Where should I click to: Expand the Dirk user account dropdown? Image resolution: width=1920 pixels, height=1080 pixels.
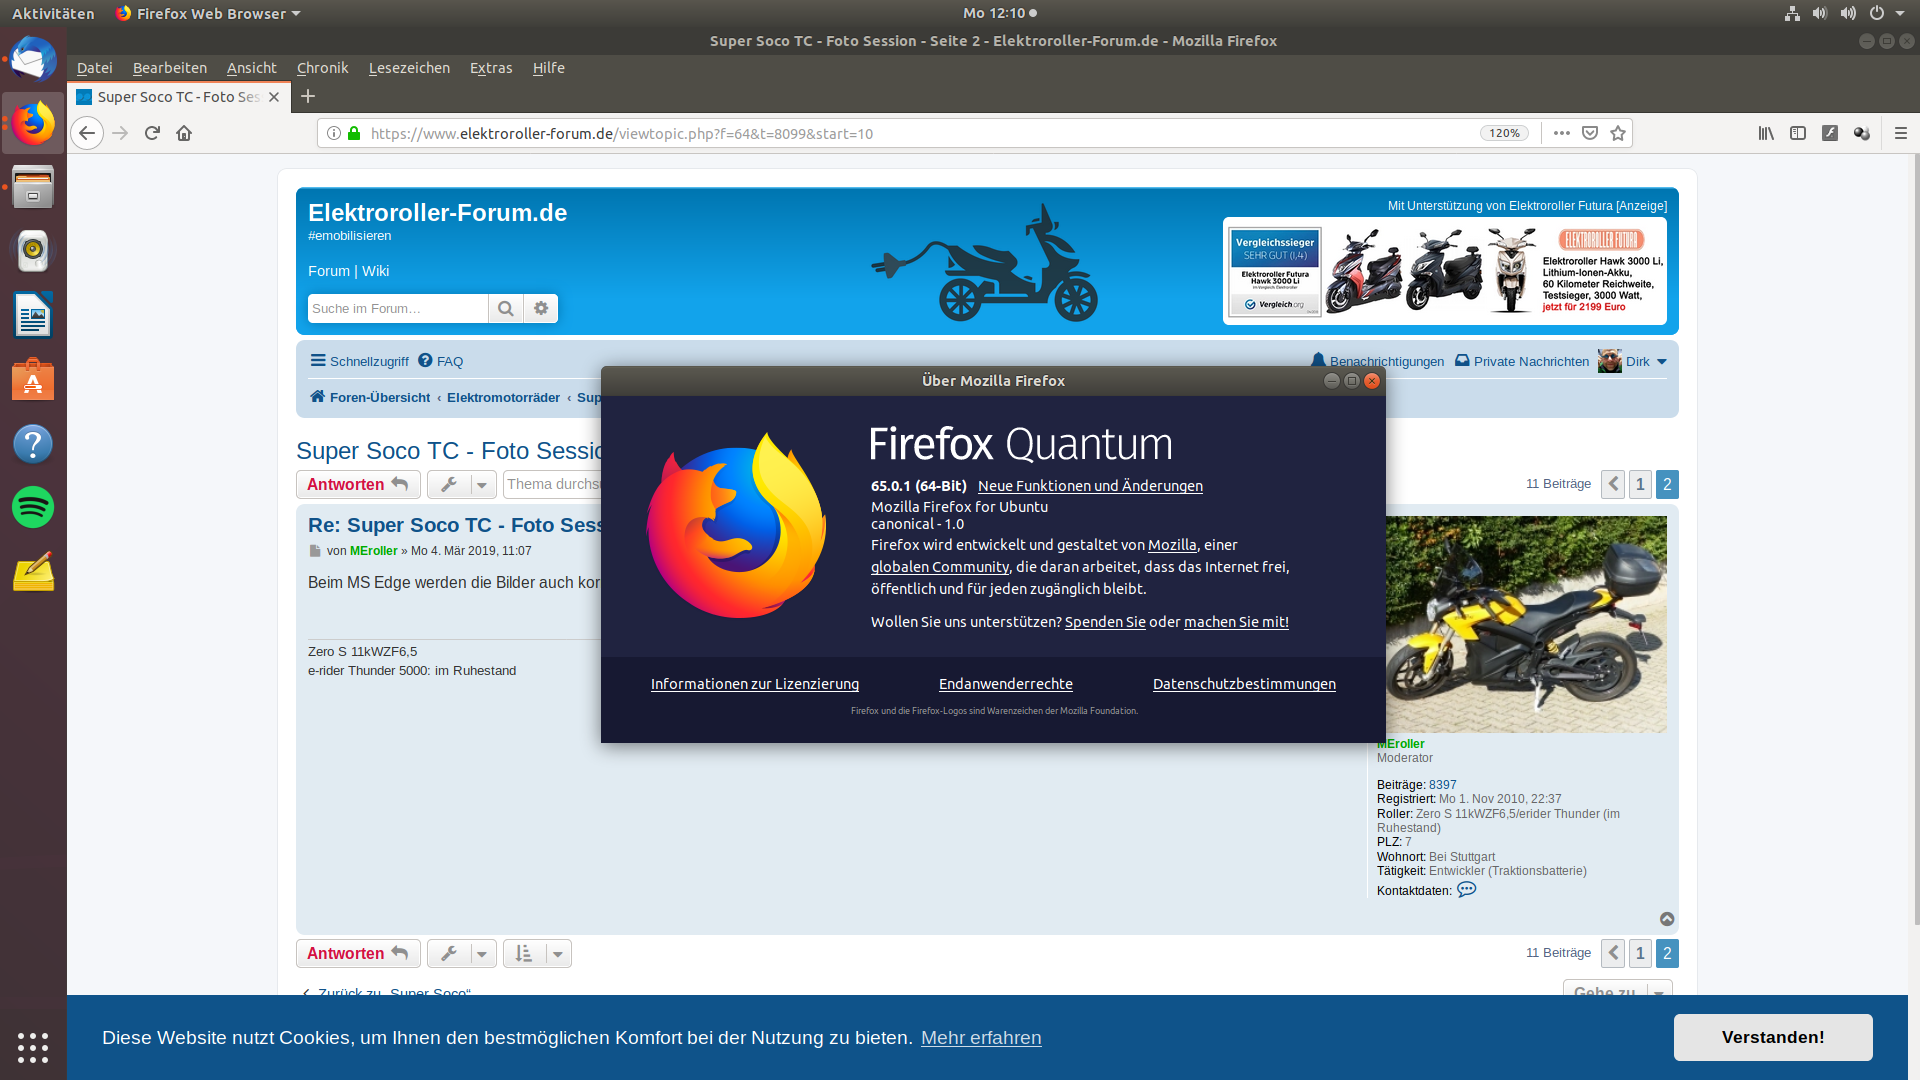pos(1661,362)
